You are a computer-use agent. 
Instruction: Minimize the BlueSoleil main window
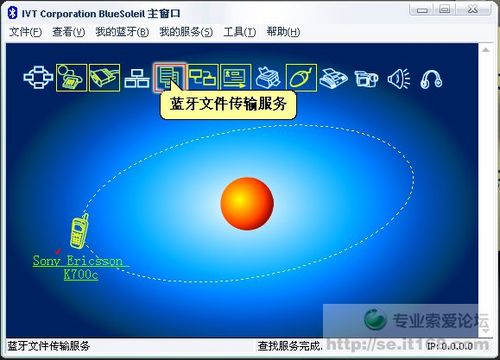(422, 9)
